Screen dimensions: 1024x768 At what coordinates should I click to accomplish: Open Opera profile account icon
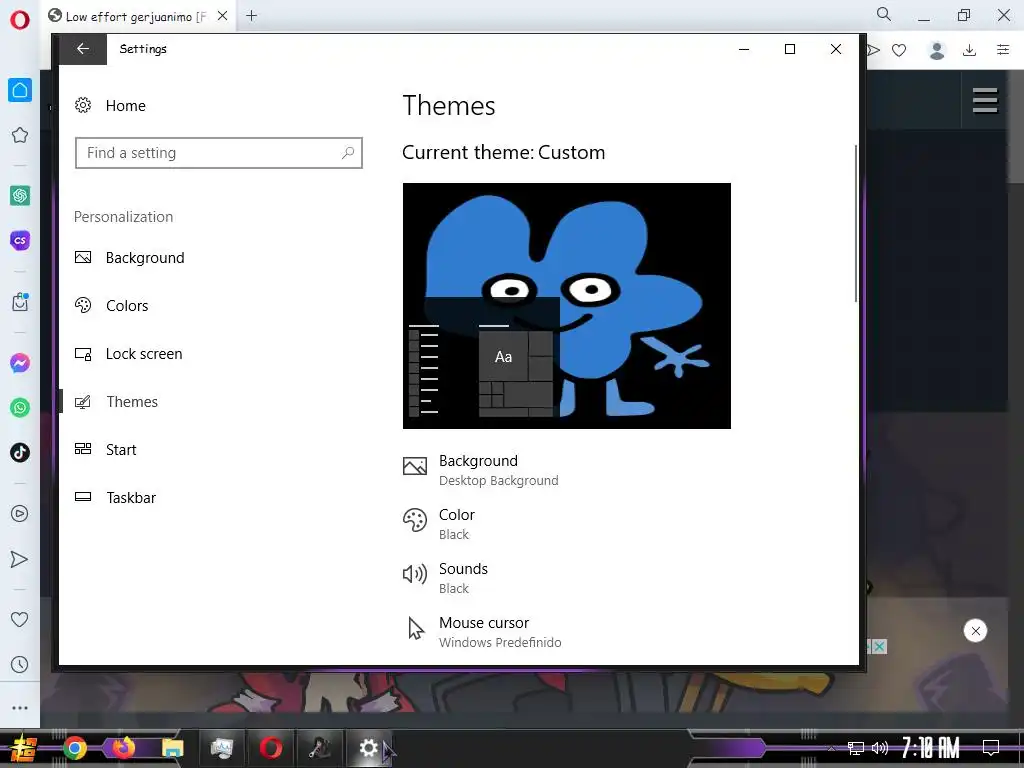pyautogui.click(x=936, y=50)
